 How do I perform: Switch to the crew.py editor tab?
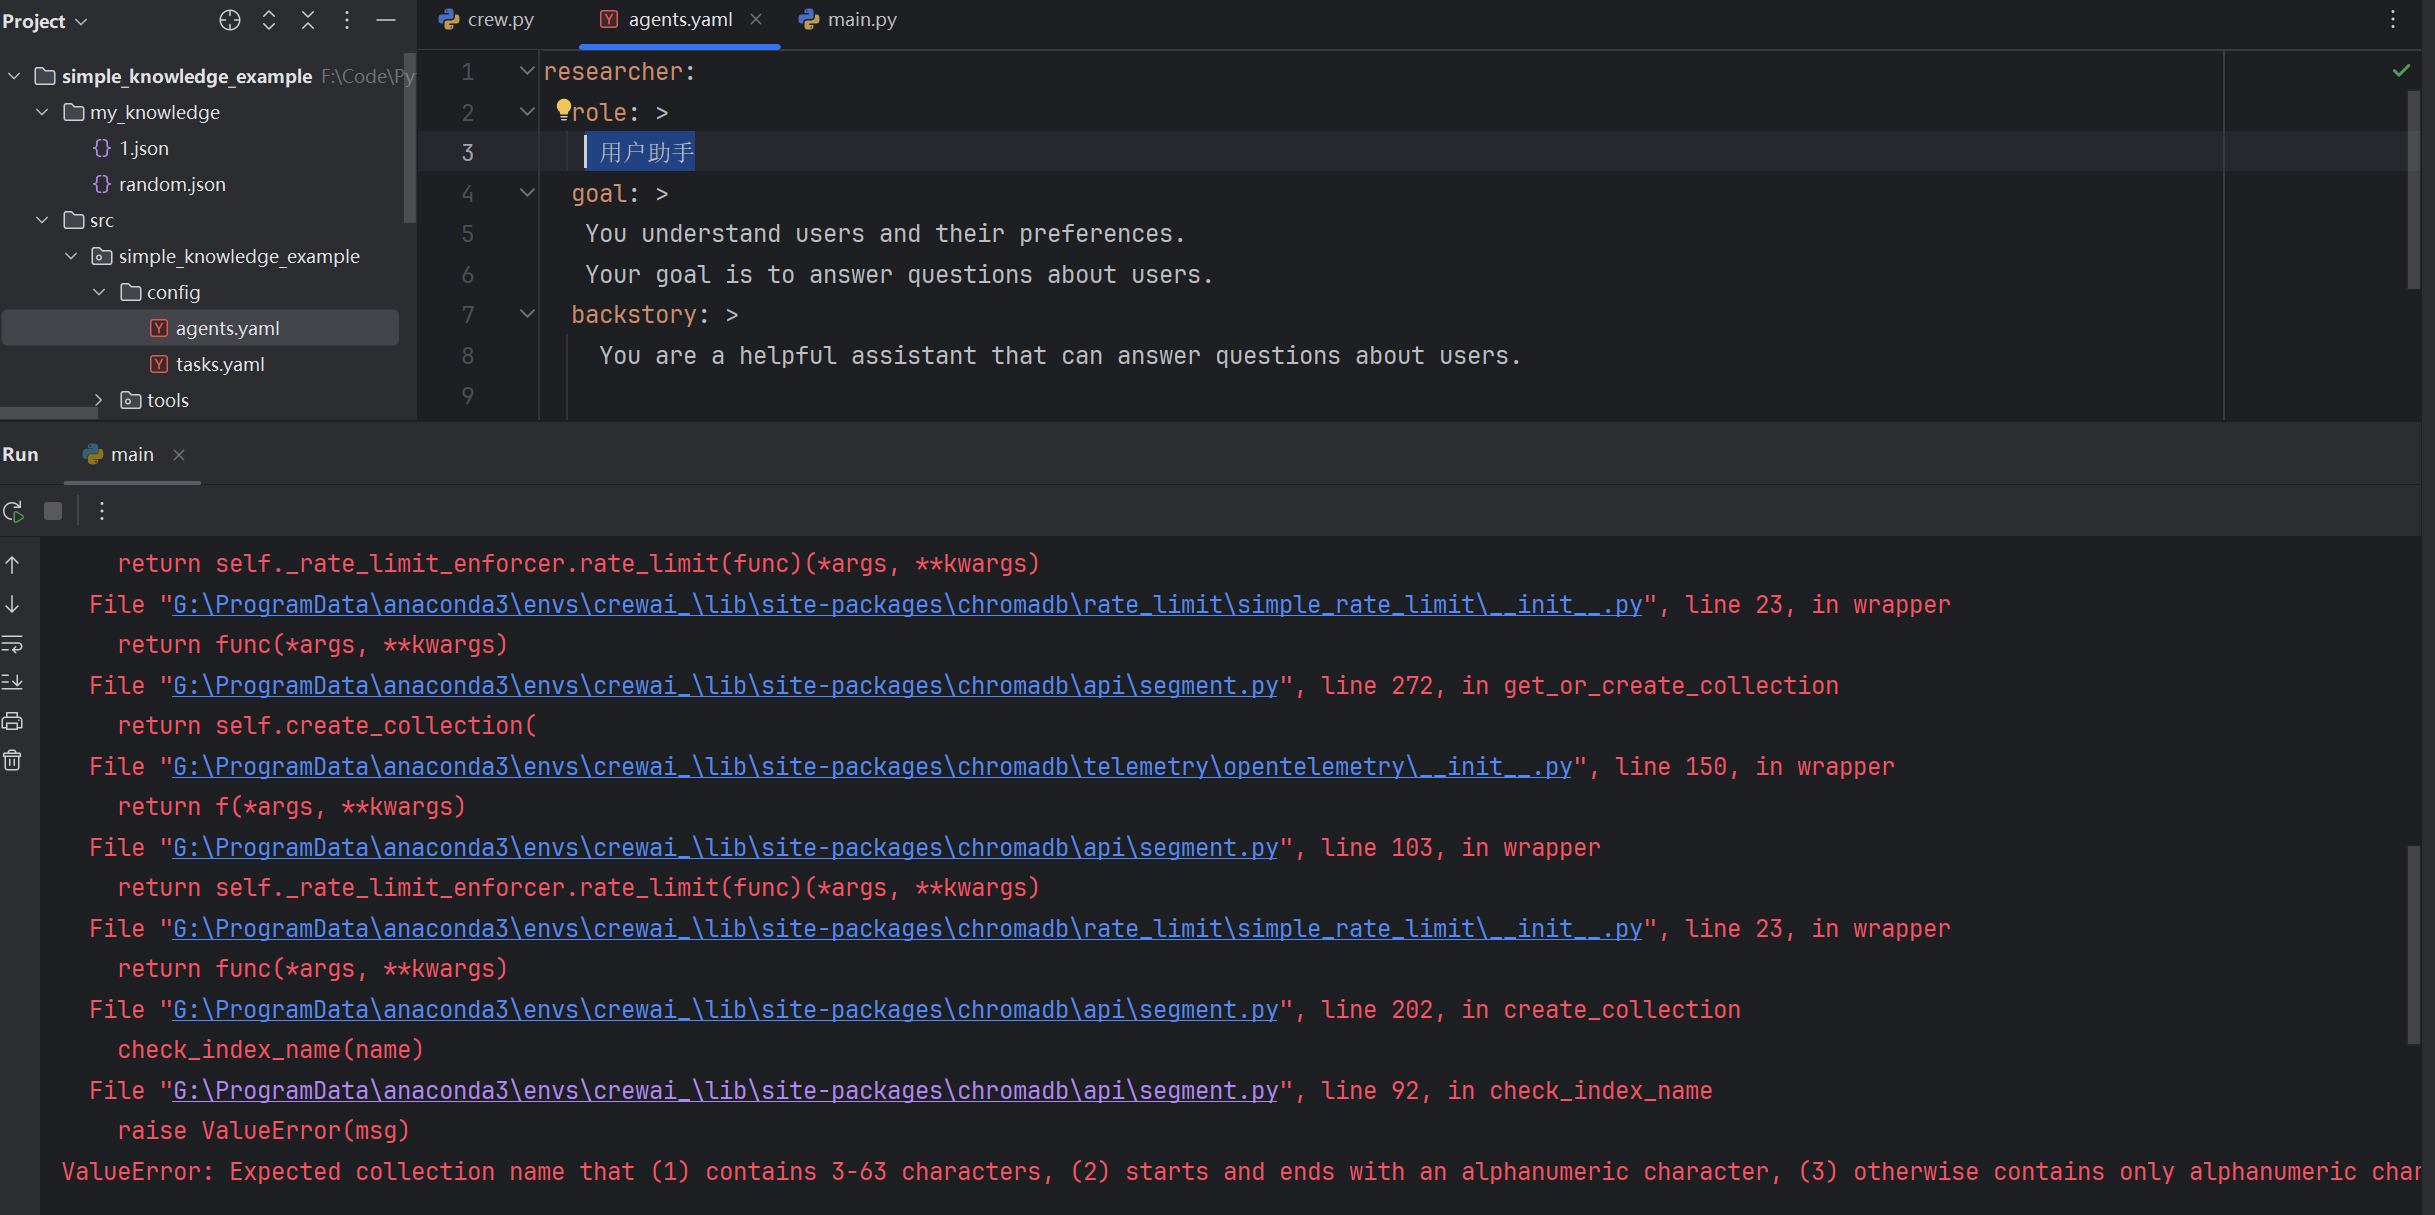click(487, 19)
